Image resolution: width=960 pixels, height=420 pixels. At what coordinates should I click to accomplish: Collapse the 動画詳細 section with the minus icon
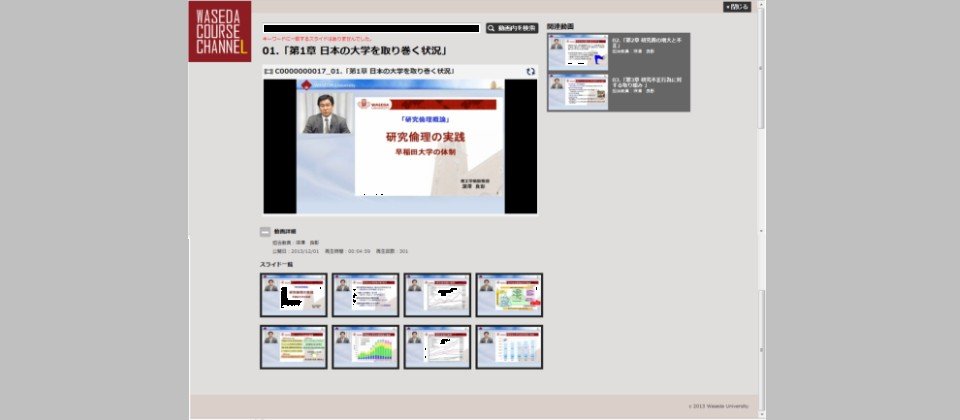265,231
